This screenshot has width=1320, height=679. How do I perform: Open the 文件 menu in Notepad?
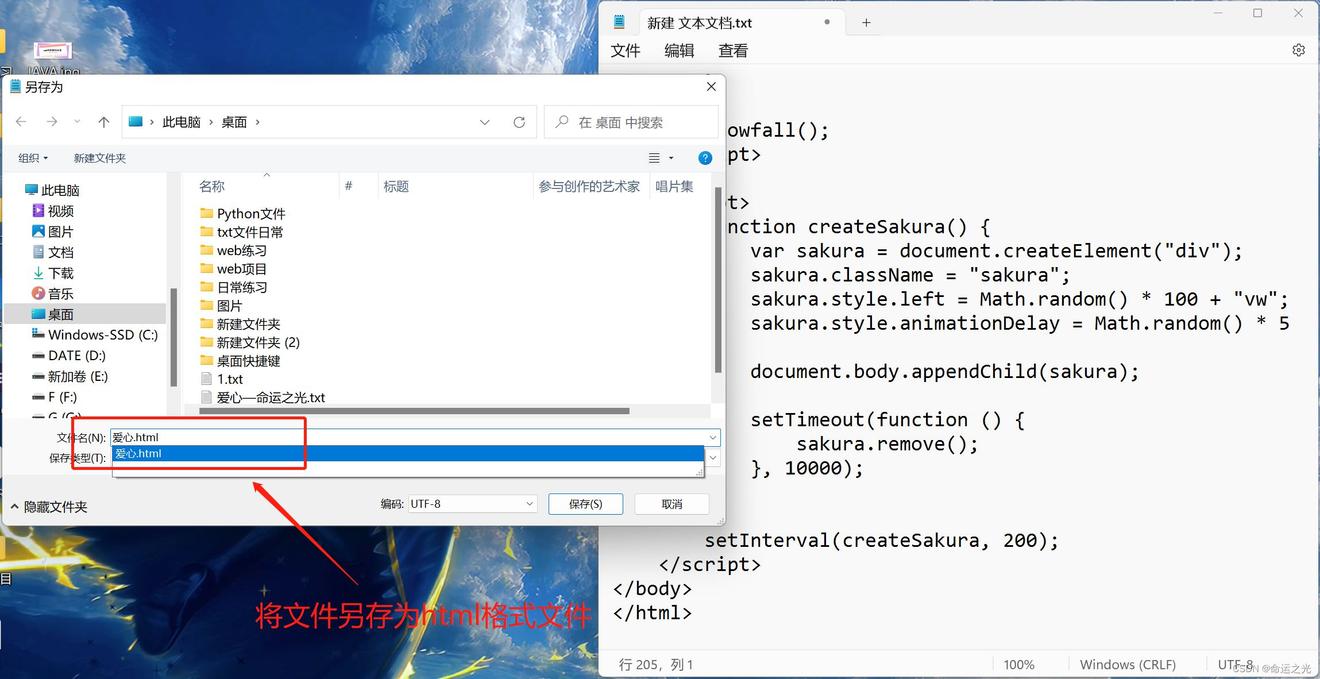pos(625,50)
